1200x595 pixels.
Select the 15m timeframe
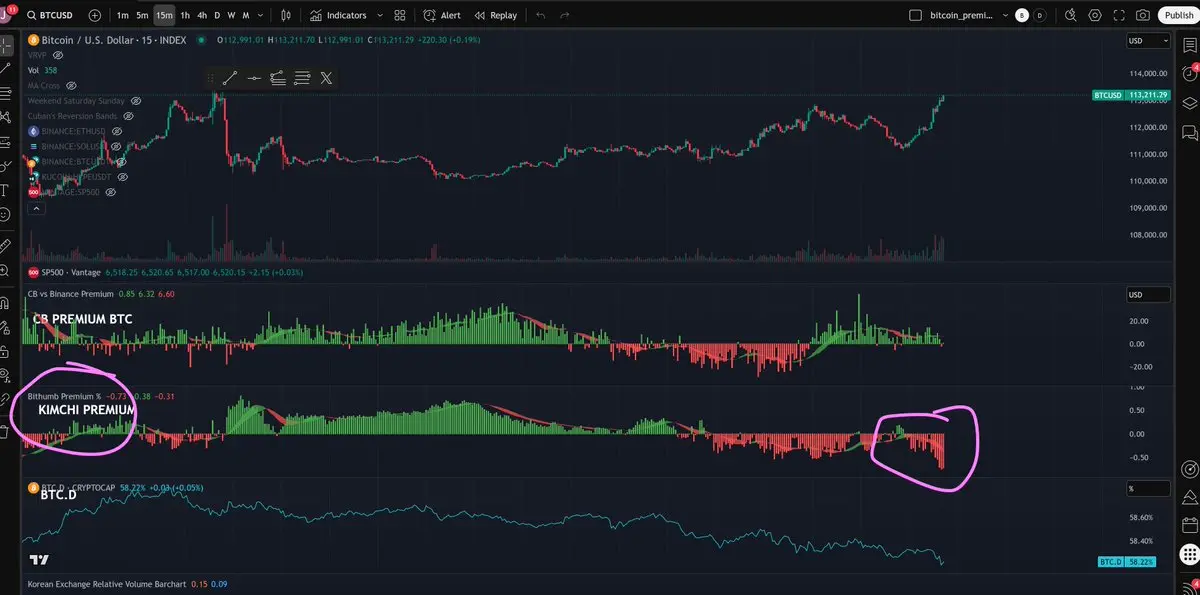point(164,15)
